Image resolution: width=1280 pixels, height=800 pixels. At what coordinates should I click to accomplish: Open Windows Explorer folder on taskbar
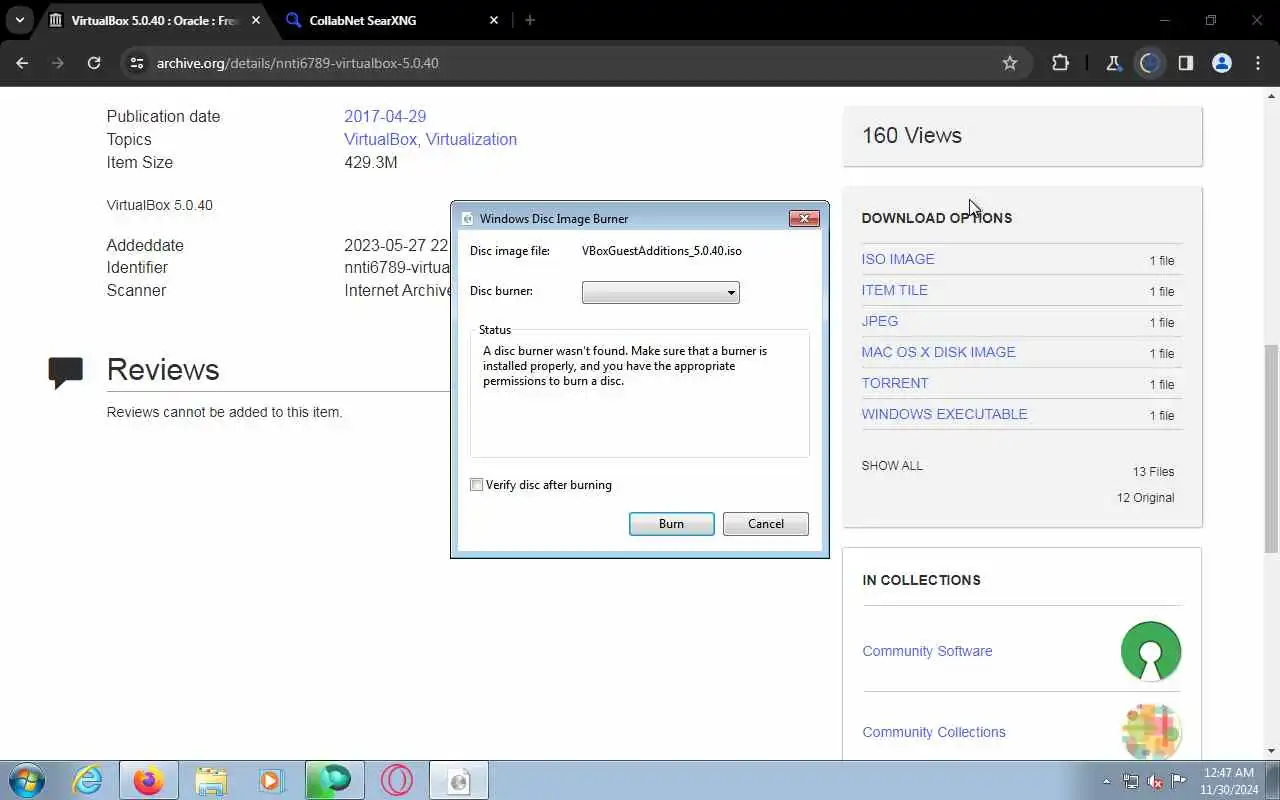[x=211, y=780]
